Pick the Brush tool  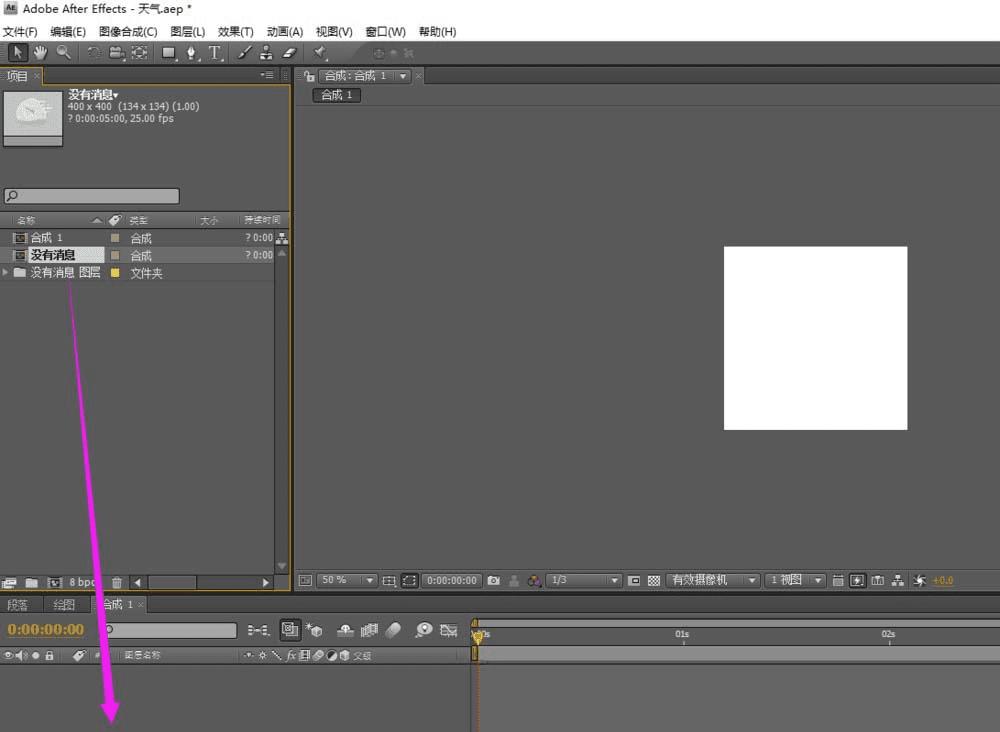pos(244,53)
